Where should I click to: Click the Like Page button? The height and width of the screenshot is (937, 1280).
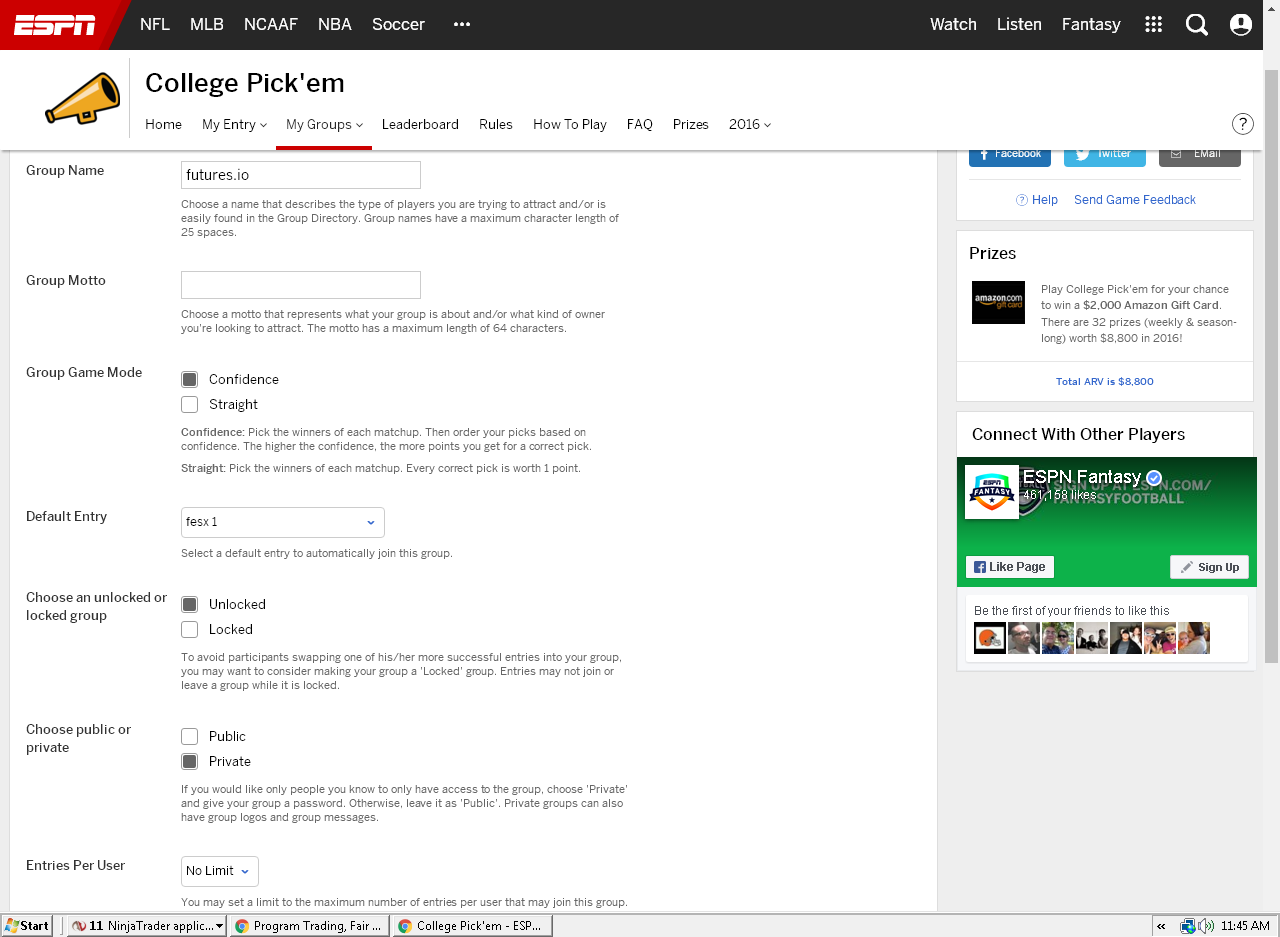[1010, 567]
